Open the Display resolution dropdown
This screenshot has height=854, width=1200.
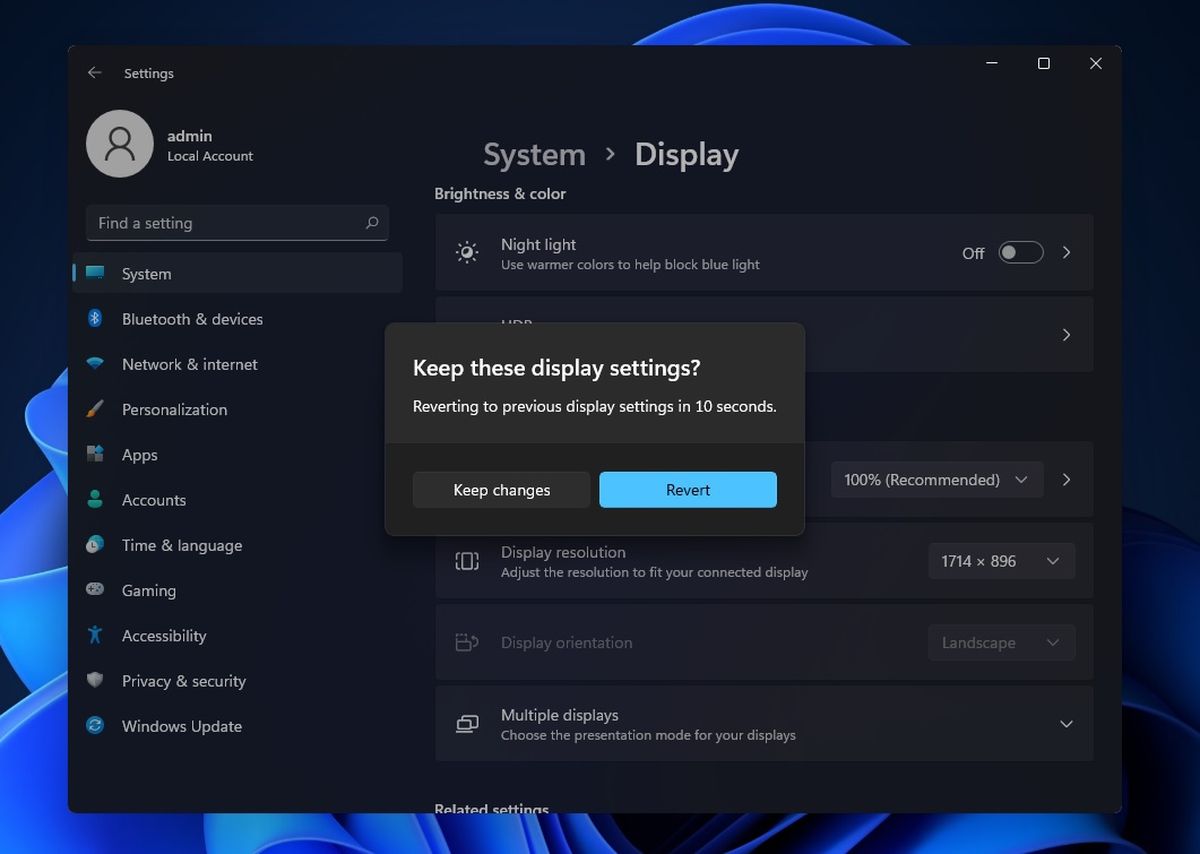click(1001, 561)
